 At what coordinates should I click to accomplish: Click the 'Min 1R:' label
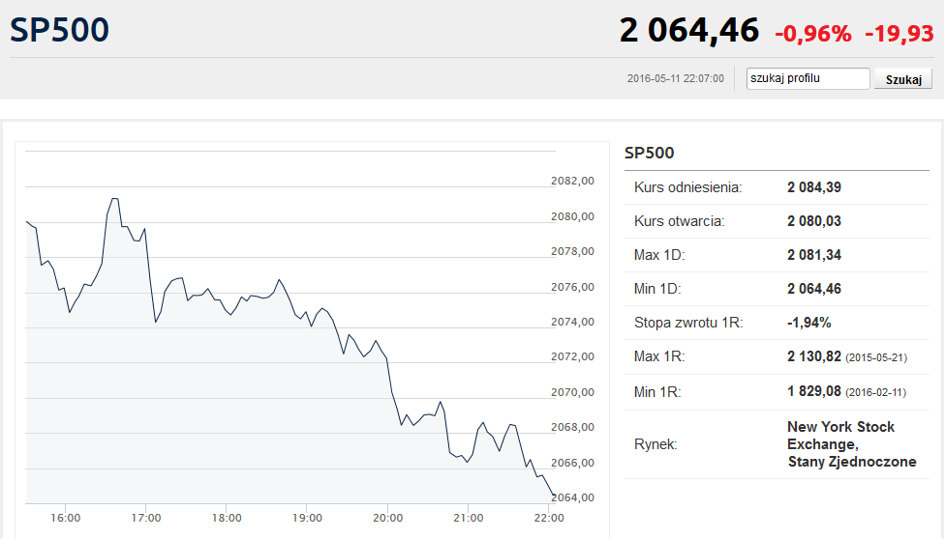click(x=658, y=392)
